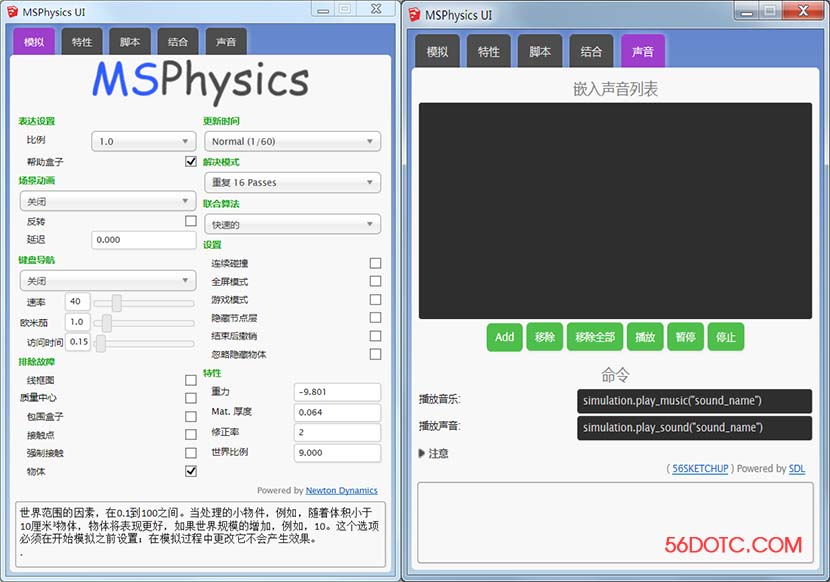Click 移除全部 to remove all sounds
Viewport: 830px width, 582px height.
[x=595, y=337]
